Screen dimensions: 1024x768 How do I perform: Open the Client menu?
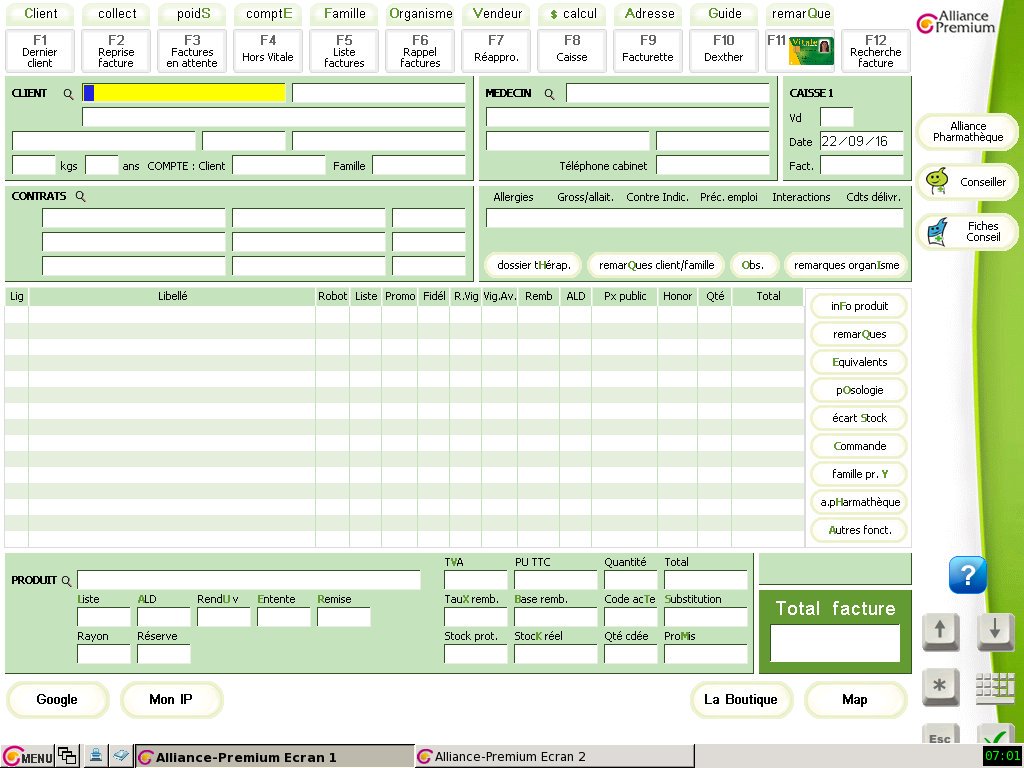40,14
